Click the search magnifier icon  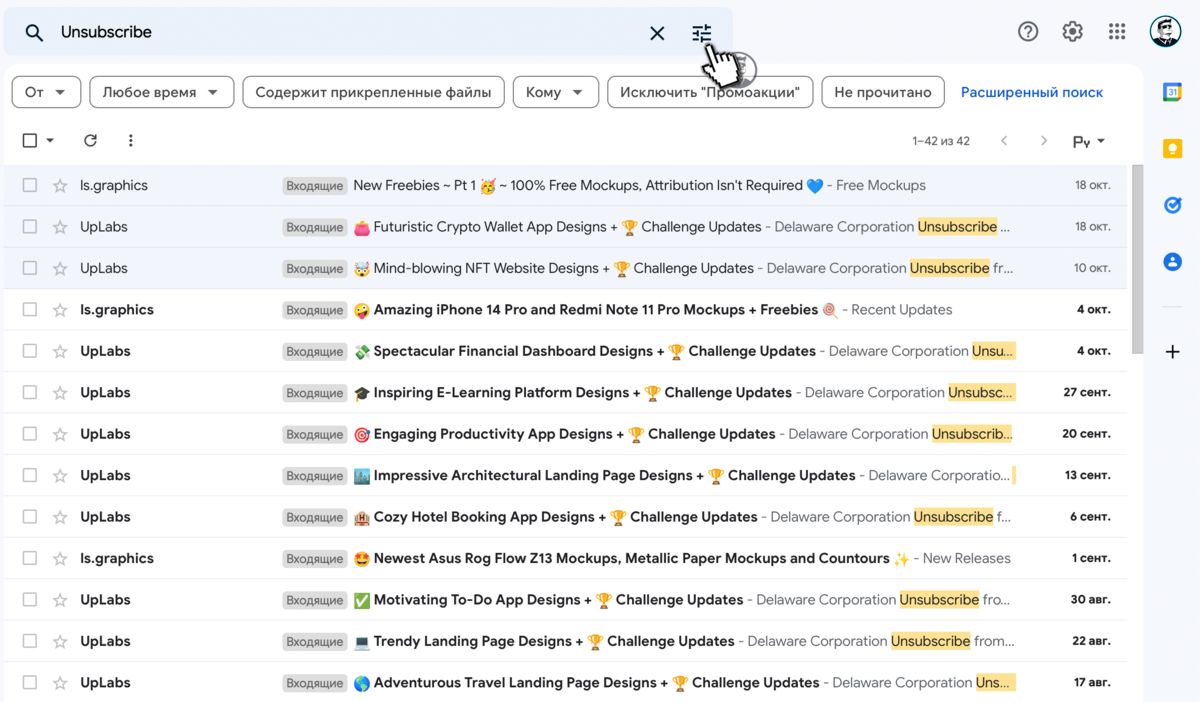[34, 33]
